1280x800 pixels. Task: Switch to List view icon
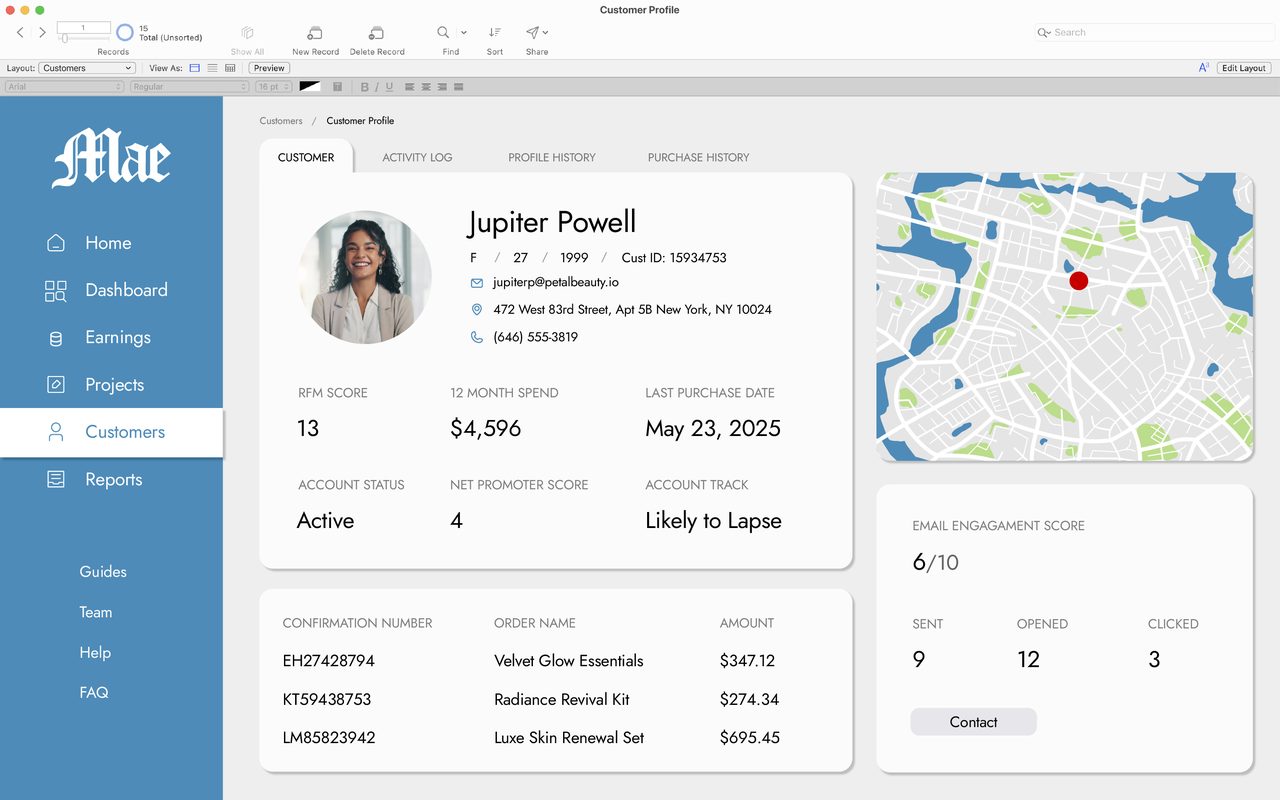pos(212,68)
